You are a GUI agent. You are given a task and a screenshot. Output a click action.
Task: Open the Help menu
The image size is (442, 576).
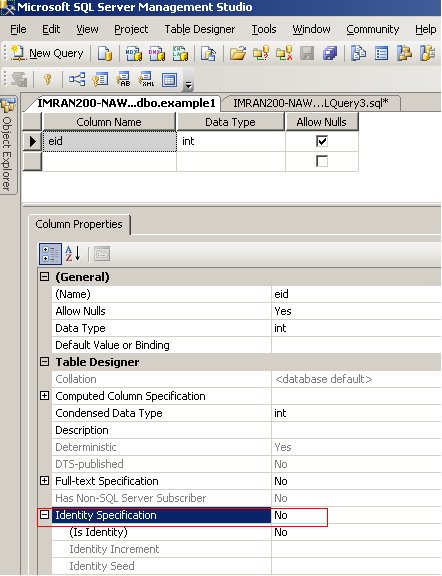(x=426, y=29)
